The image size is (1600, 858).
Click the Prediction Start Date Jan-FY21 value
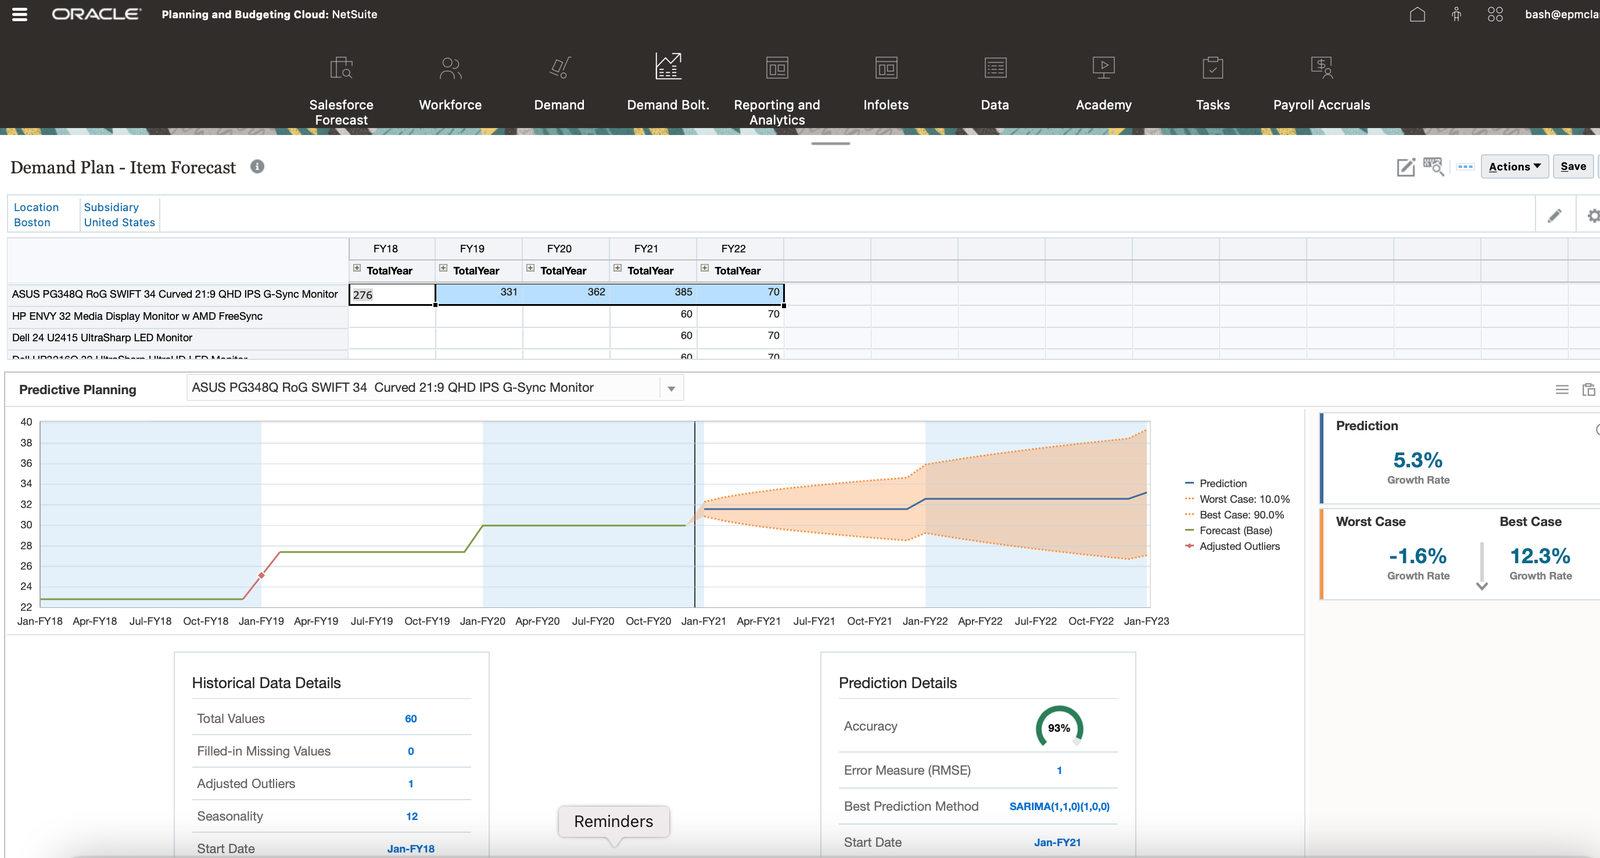point(1057,843)
